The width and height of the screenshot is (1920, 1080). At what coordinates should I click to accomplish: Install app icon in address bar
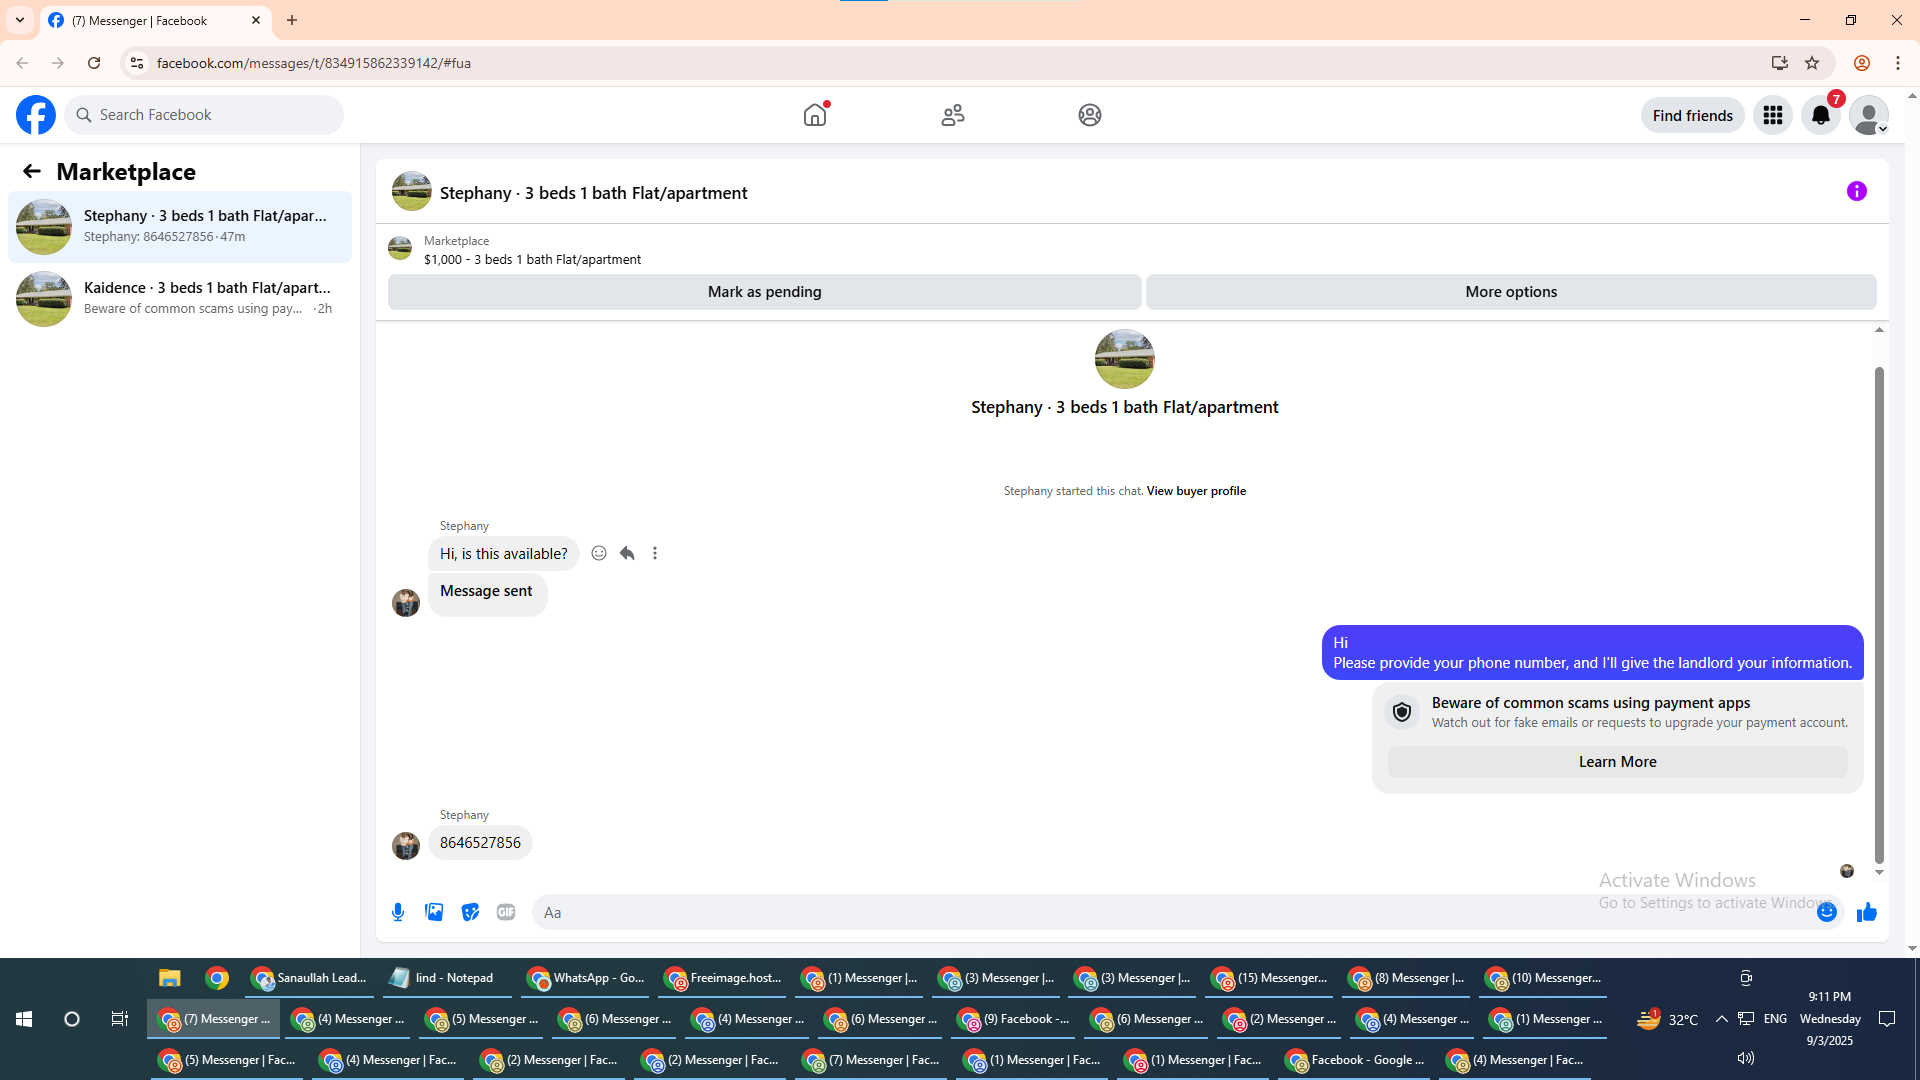coord(1779,63)
